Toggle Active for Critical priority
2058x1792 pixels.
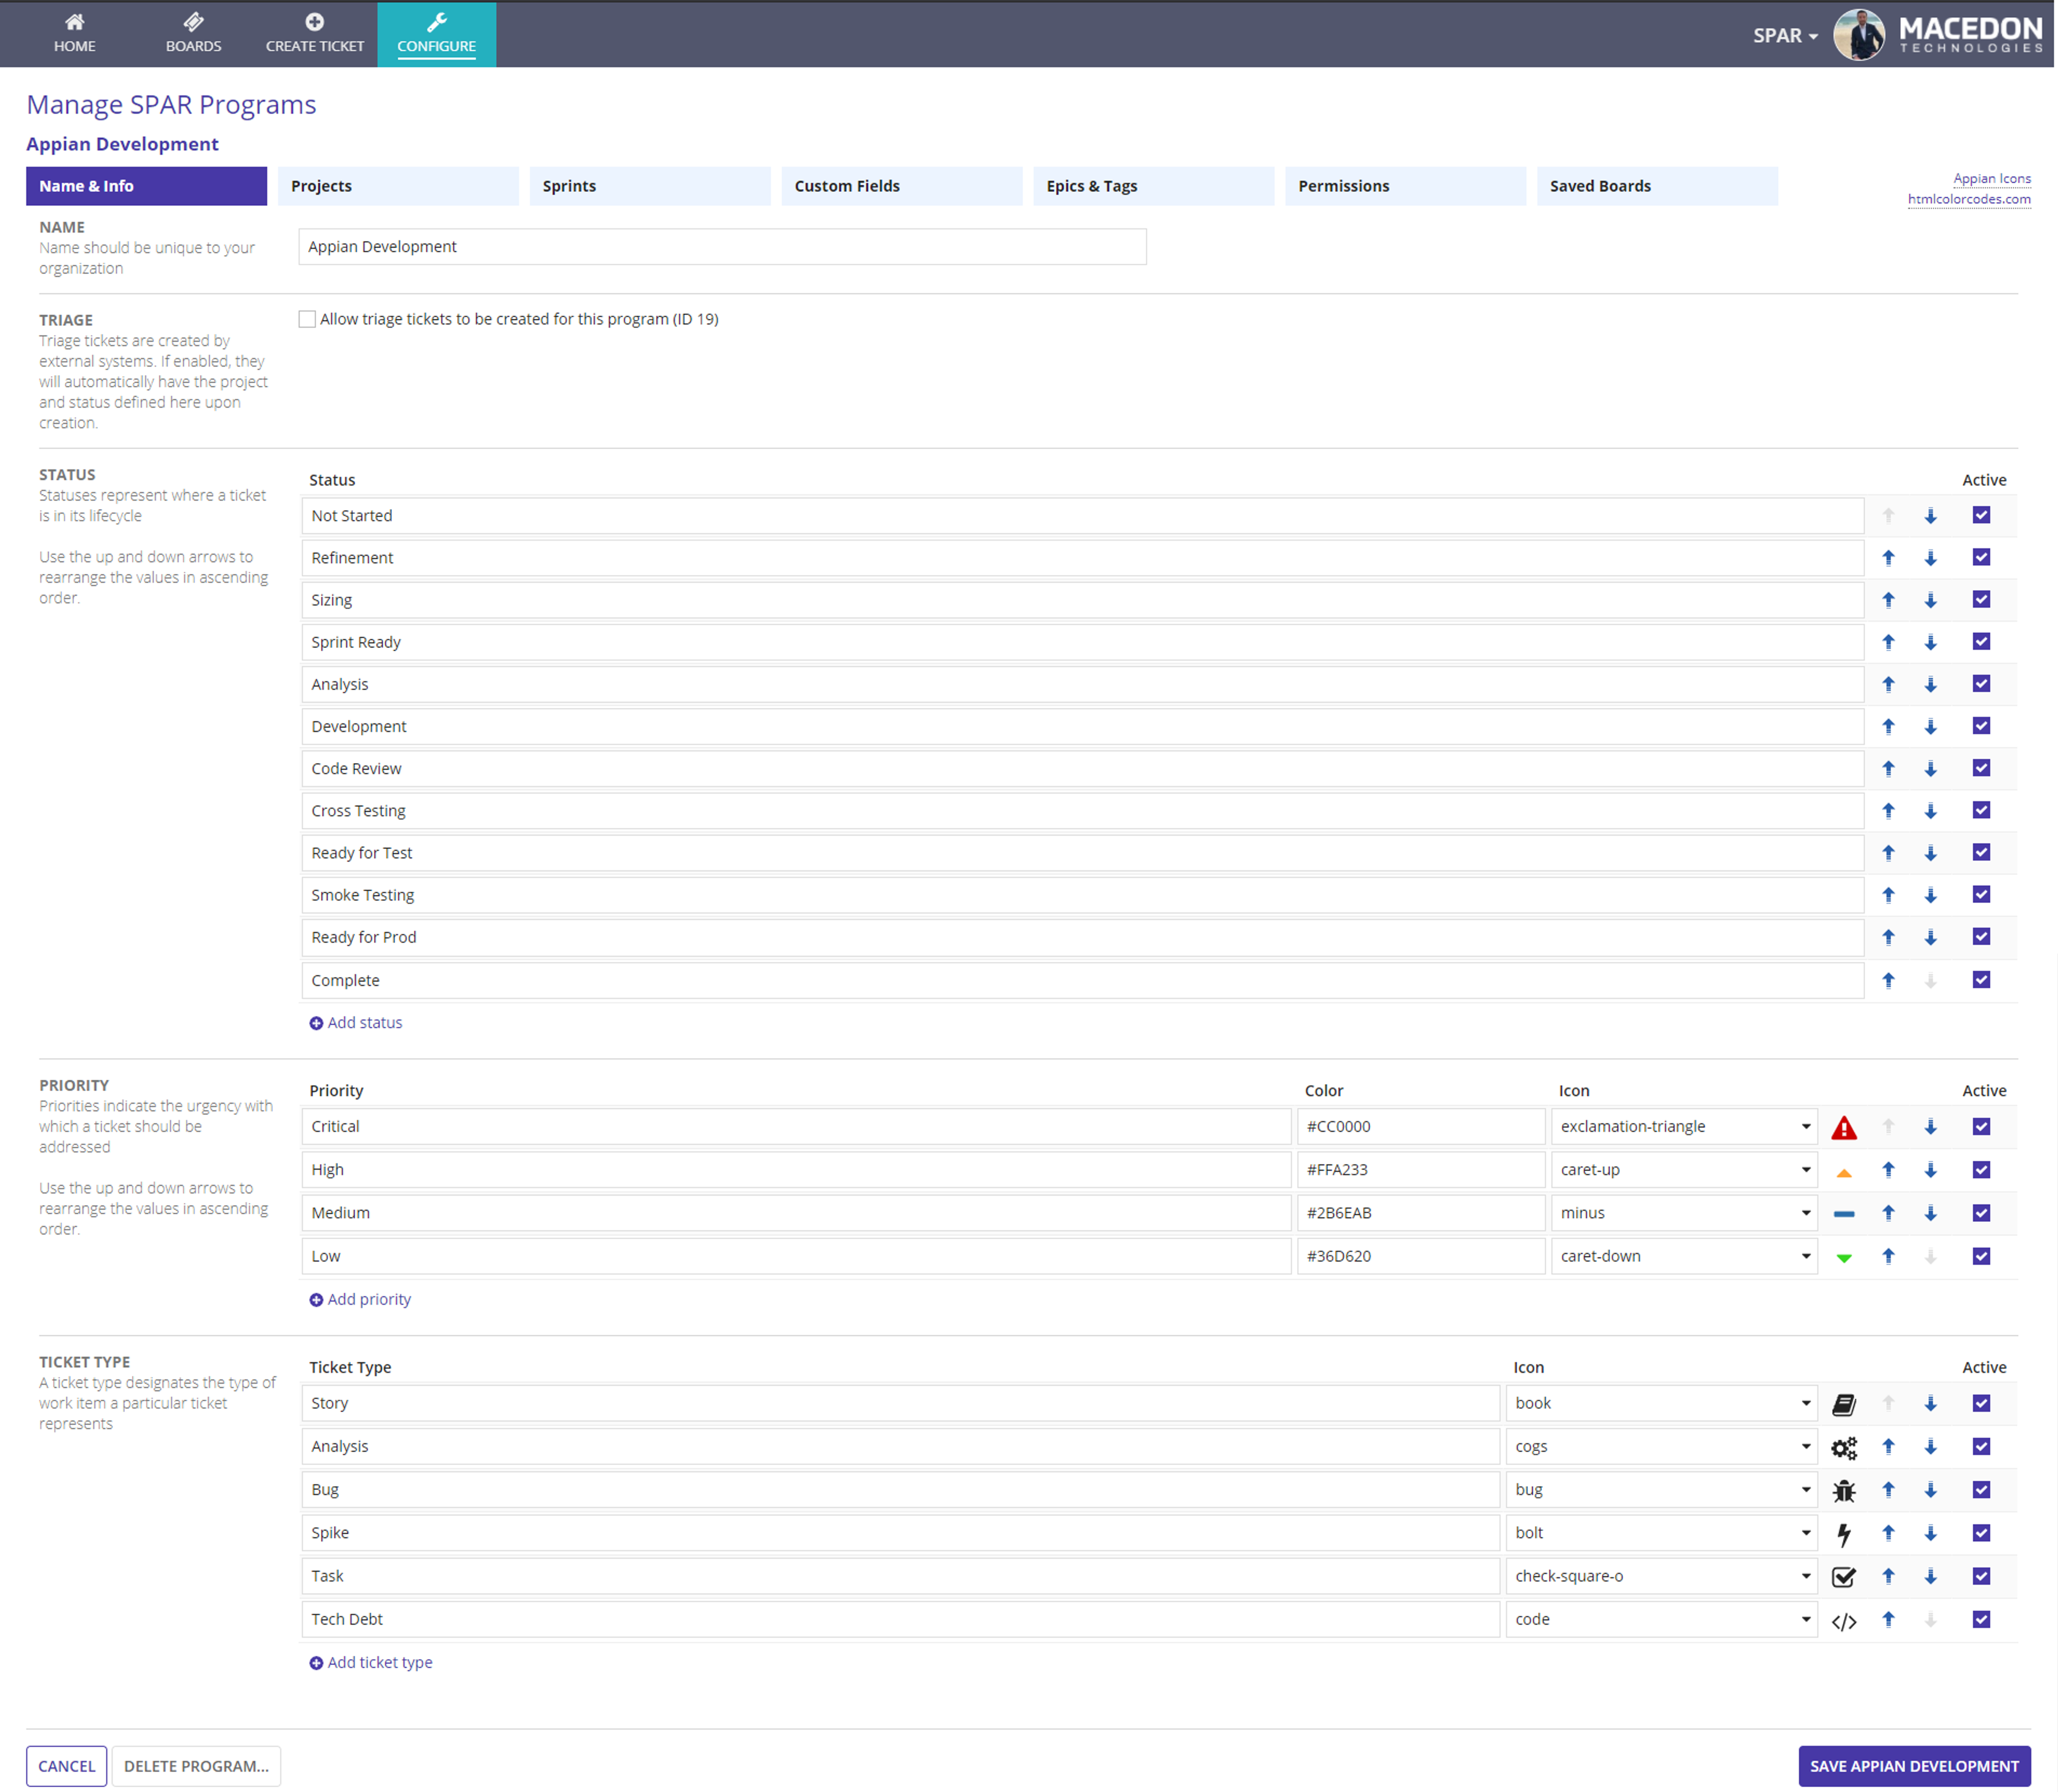pyautogui.click(x=1981, y=1126)
